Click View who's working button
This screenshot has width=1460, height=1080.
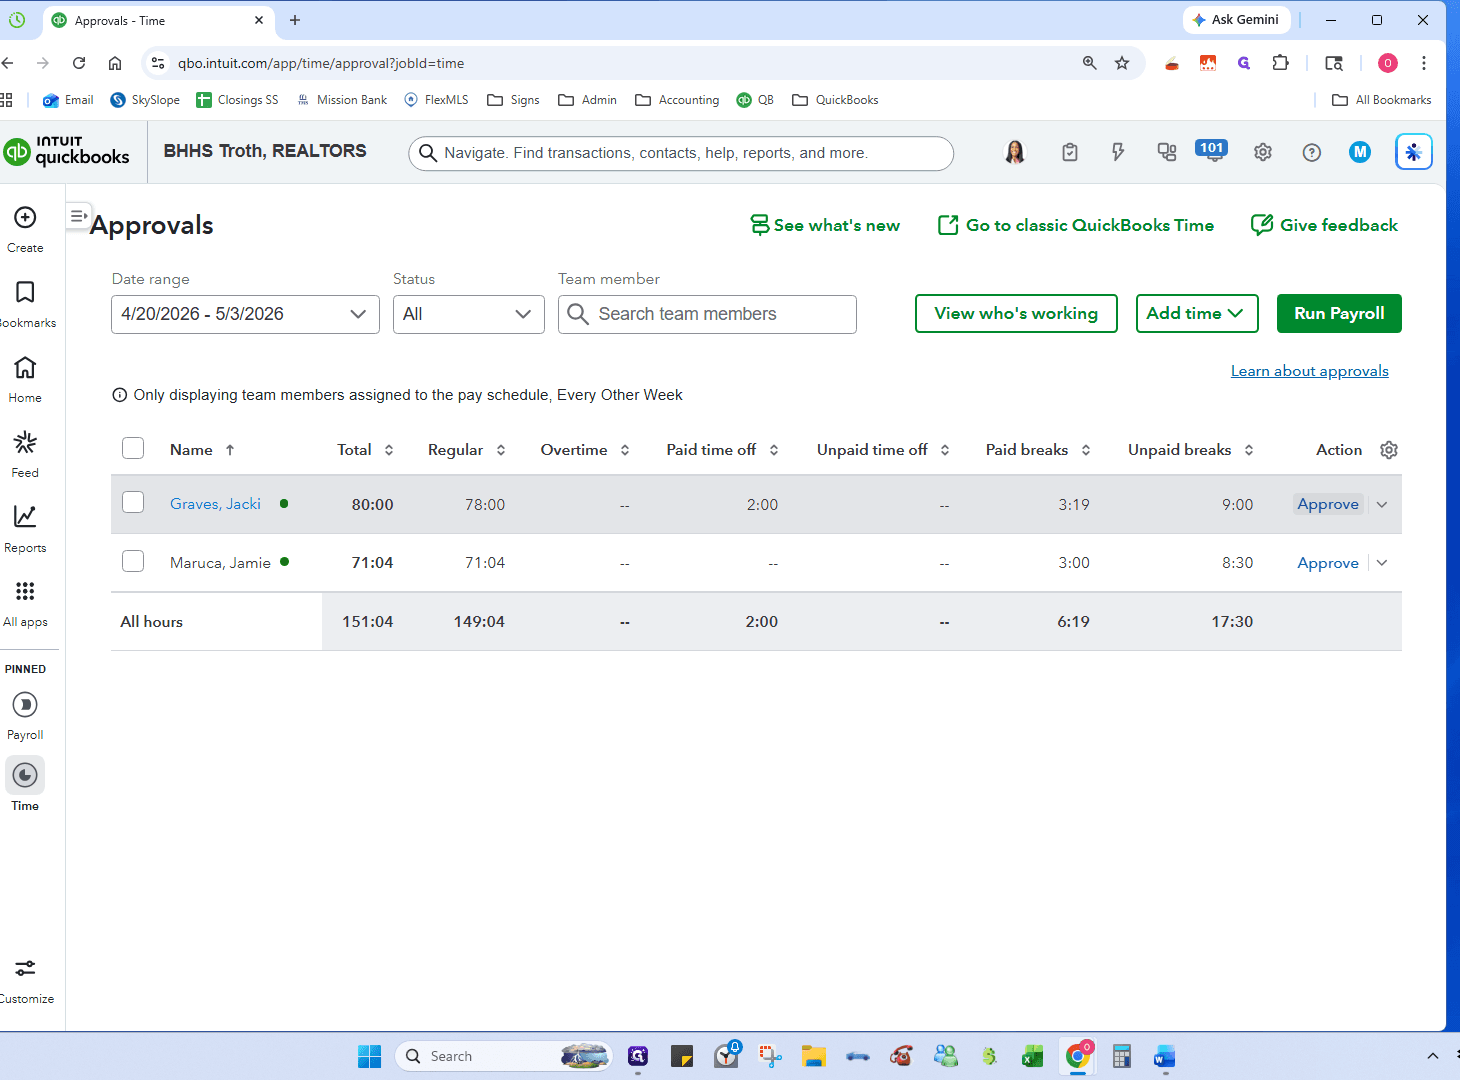(x=1016, y=313)
